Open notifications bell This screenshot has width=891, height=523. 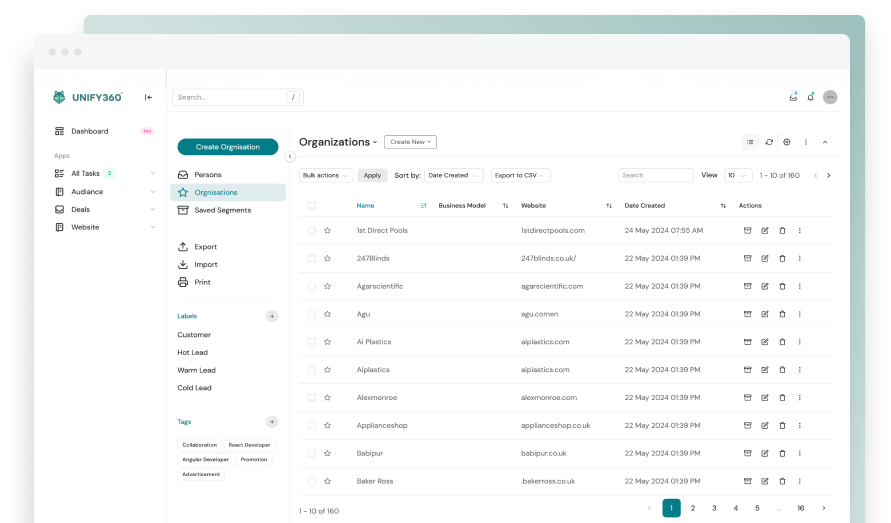click(811, 97)
